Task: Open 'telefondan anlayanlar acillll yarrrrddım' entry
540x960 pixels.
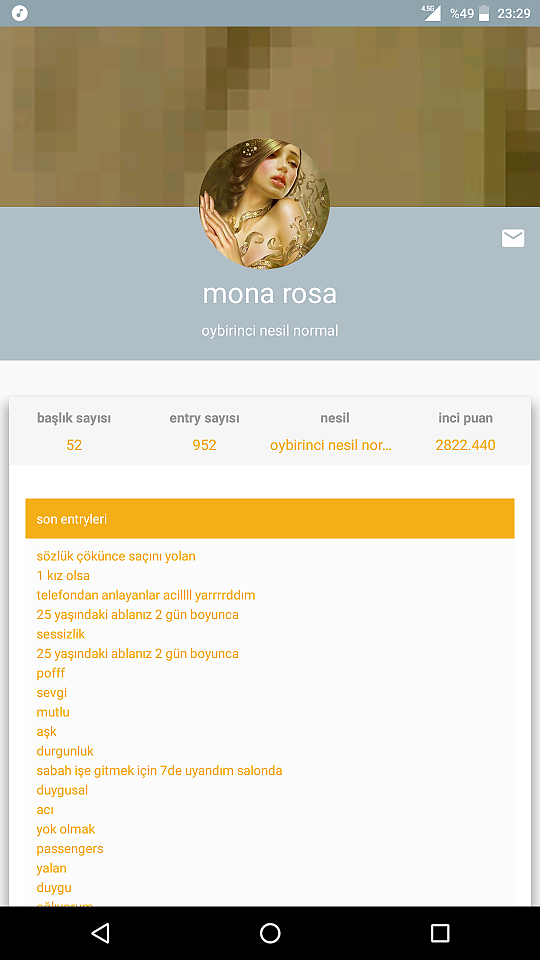Action: 146,595
